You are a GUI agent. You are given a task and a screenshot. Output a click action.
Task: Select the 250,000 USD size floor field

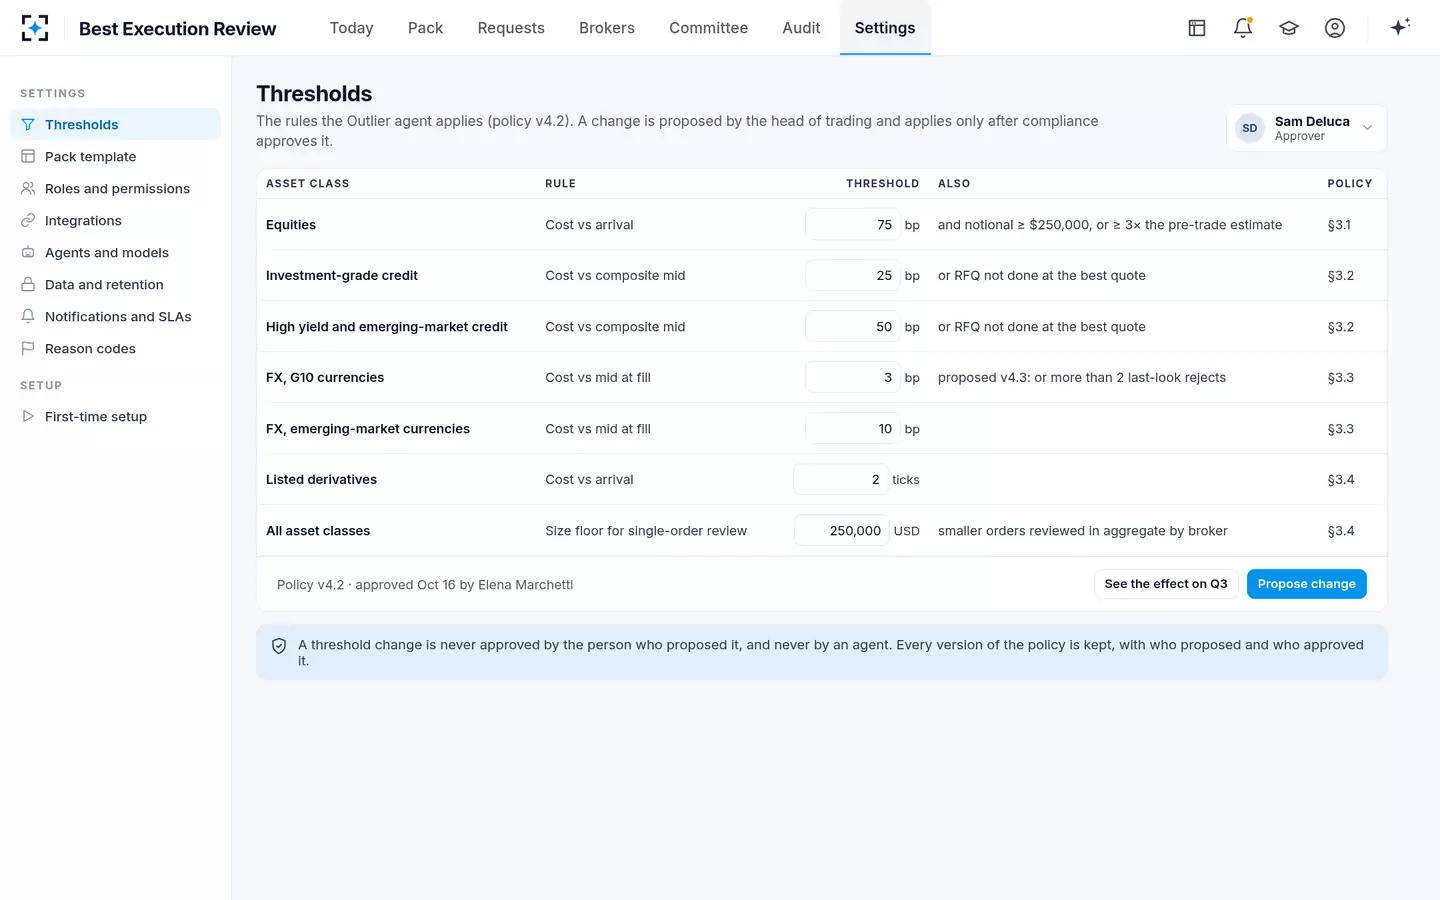[x=842, y=531]
